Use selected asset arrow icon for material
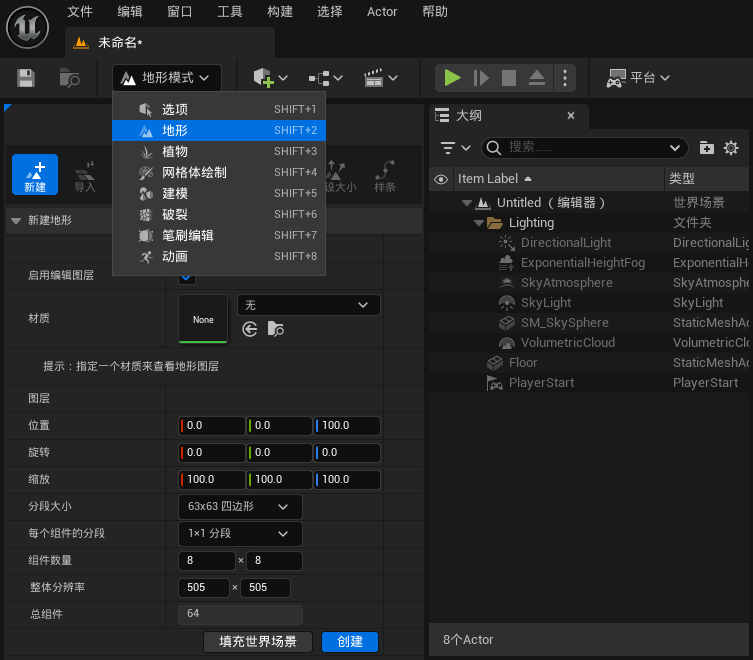 tap(250, 330)
